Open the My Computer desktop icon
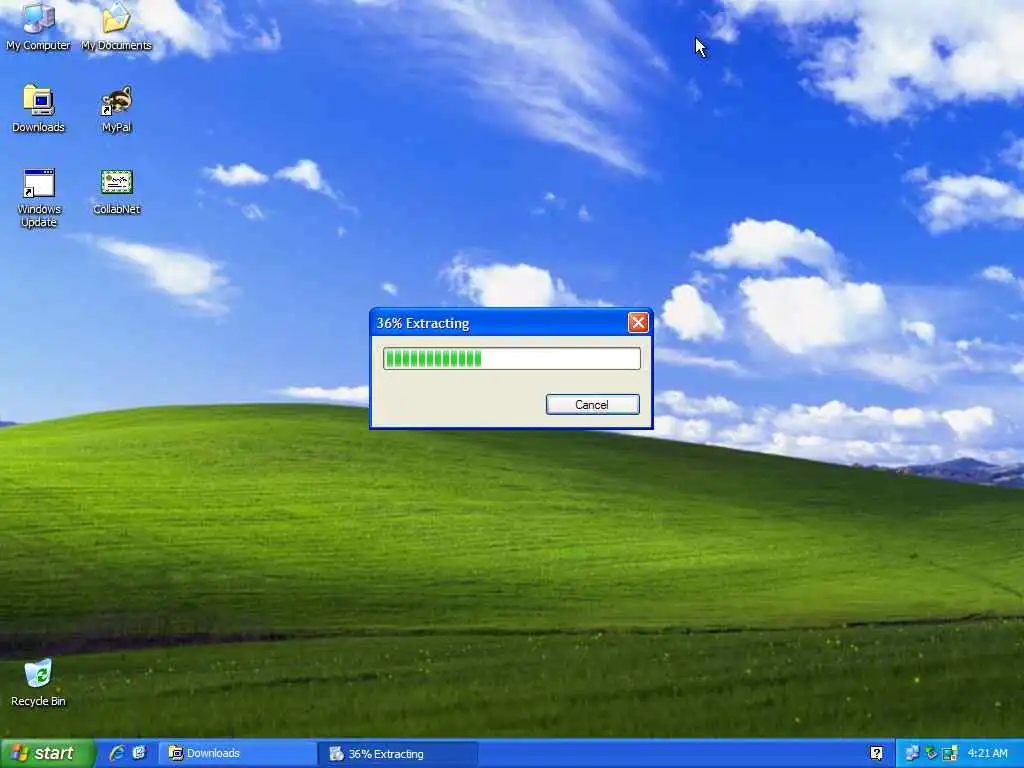Image resolution: width=1024 pixels, height=768 pixels. coord(38,26)
